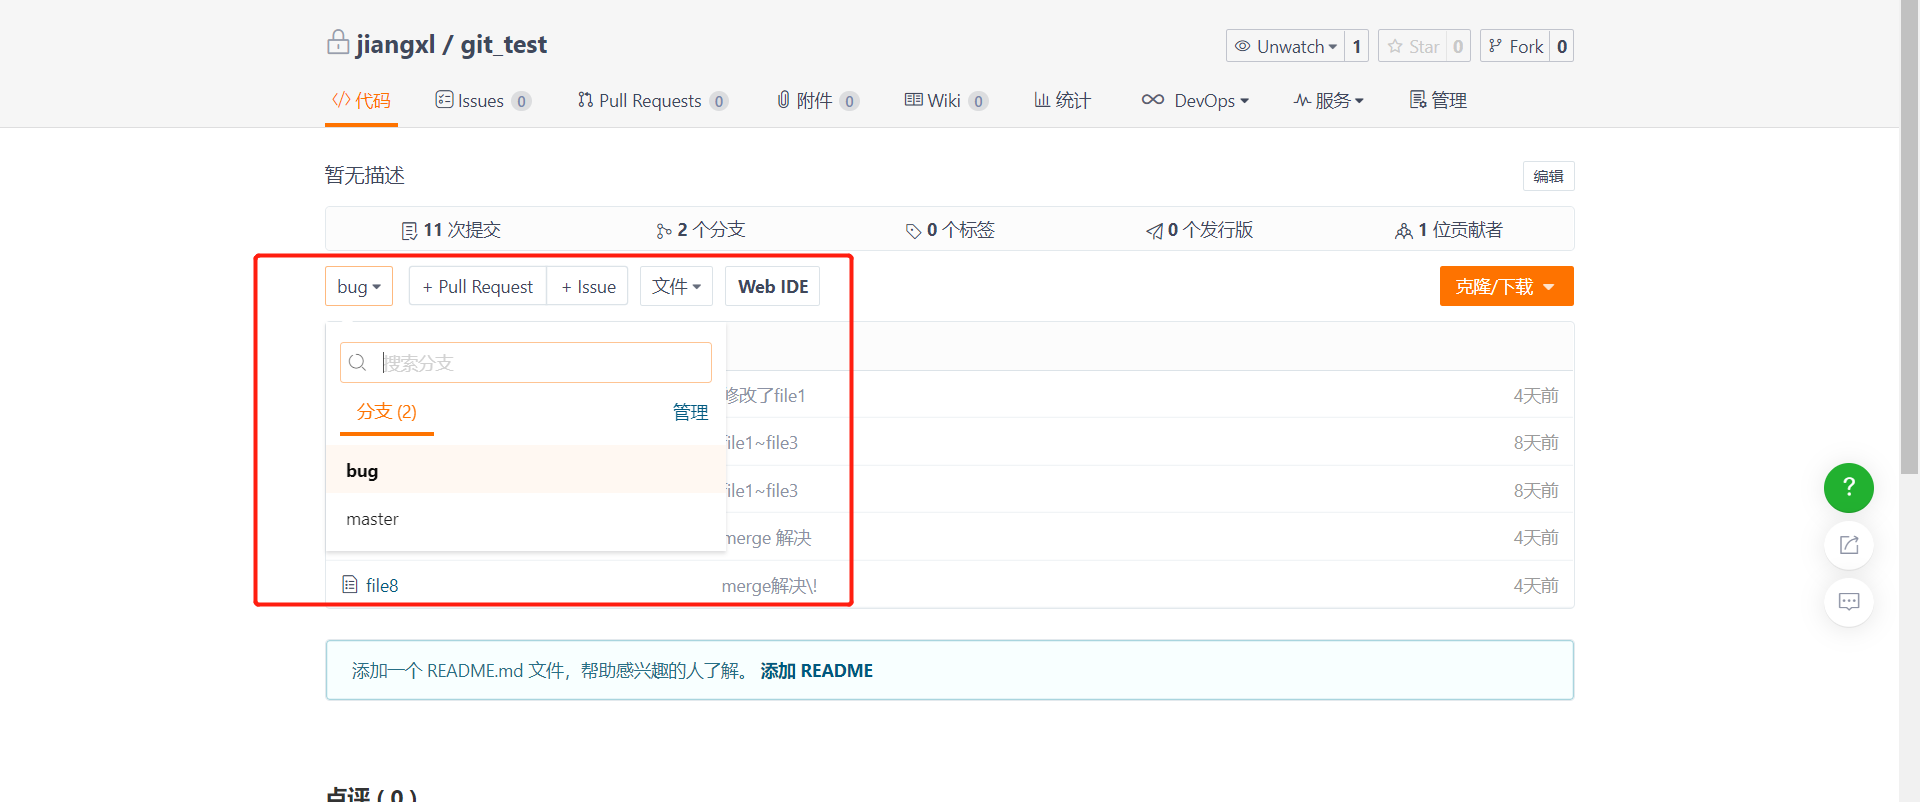Open the 修改了file1 commit message

766,396
